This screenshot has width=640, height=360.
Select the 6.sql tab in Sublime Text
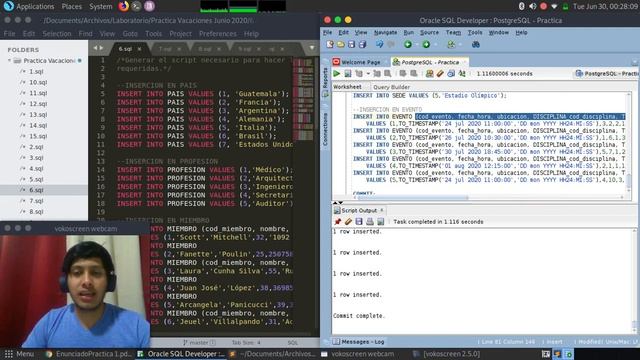click(125, 49)
